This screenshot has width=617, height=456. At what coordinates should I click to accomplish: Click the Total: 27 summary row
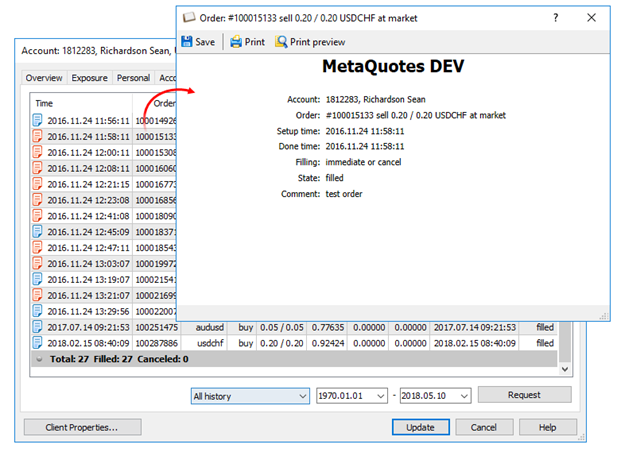pyautogui.click(x=294, y=359)
